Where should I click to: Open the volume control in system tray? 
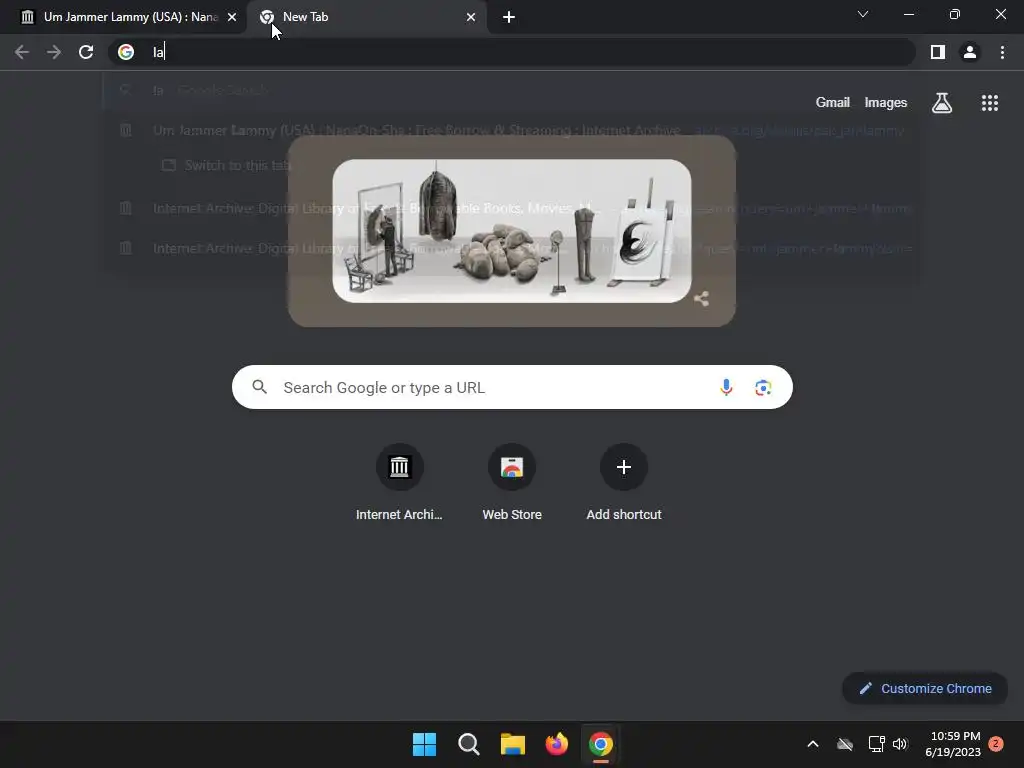point(900,744)
